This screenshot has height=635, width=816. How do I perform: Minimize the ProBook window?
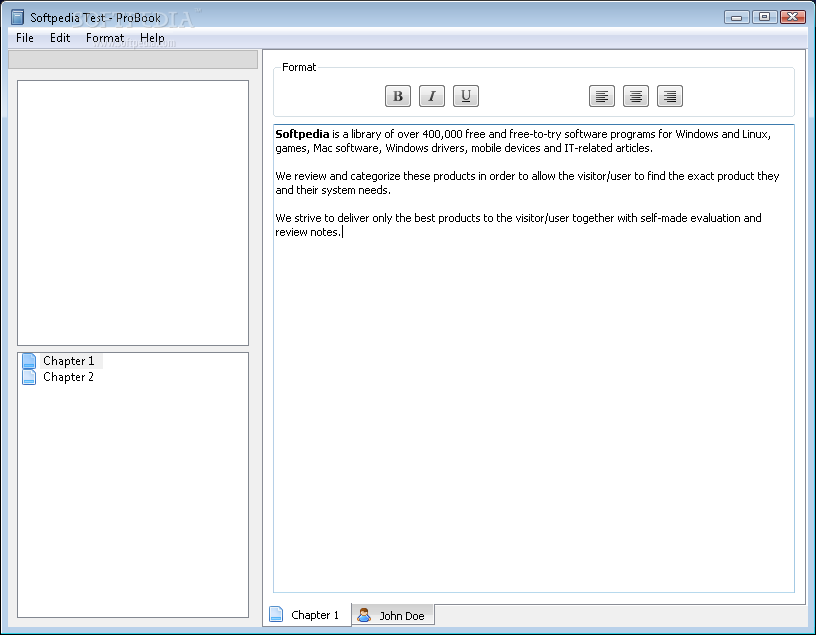[736, 17]
